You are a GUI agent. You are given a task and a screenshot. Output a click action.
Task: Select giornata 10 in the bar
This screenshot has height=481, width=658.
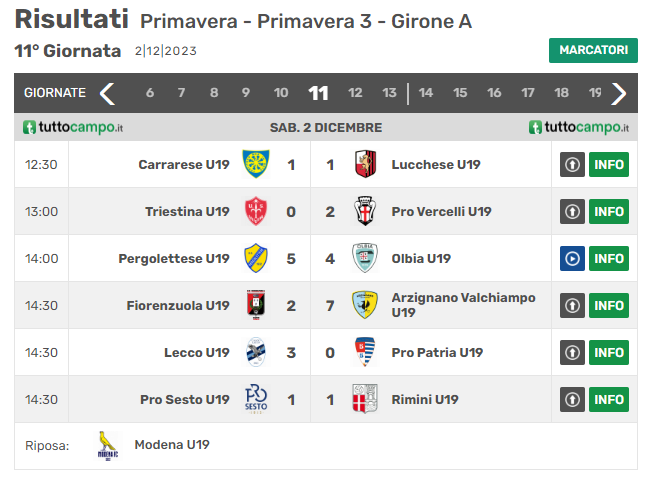(281, 93)
